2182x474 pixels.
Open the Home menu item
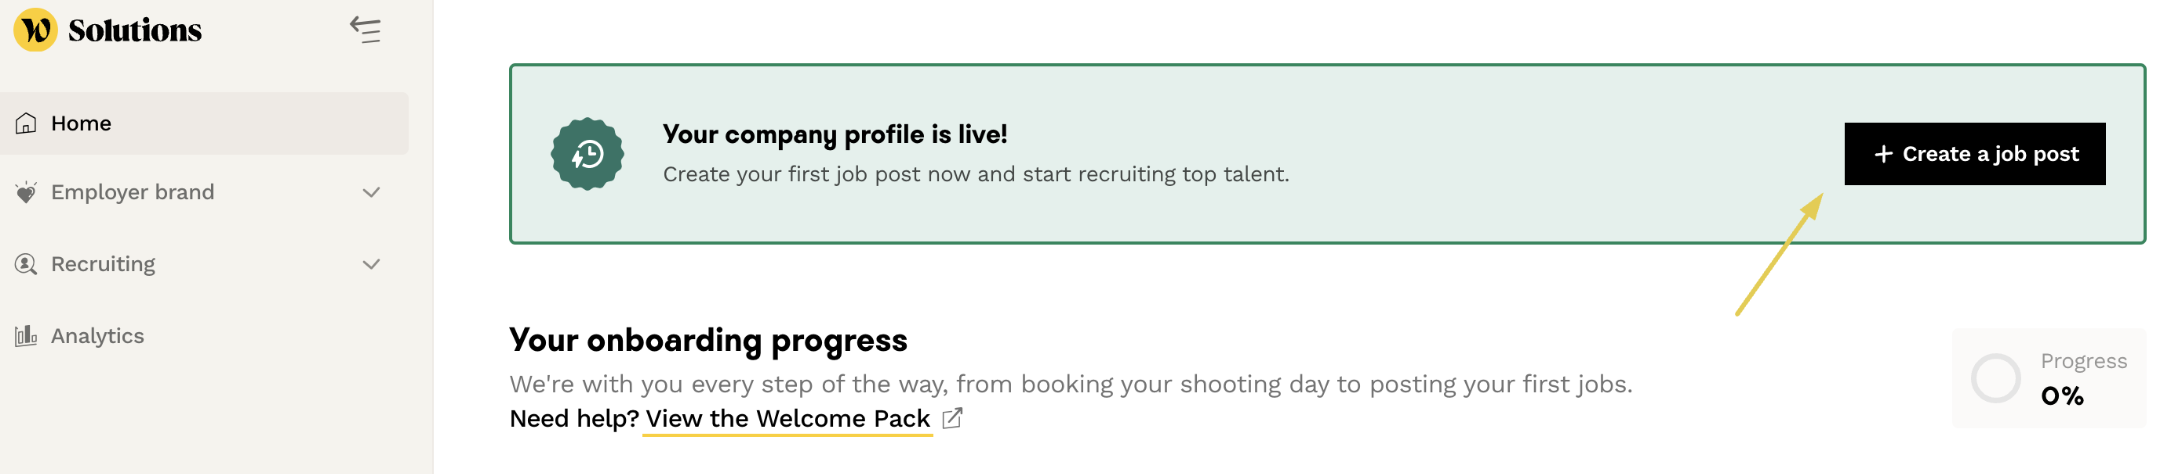coord(204,123)
